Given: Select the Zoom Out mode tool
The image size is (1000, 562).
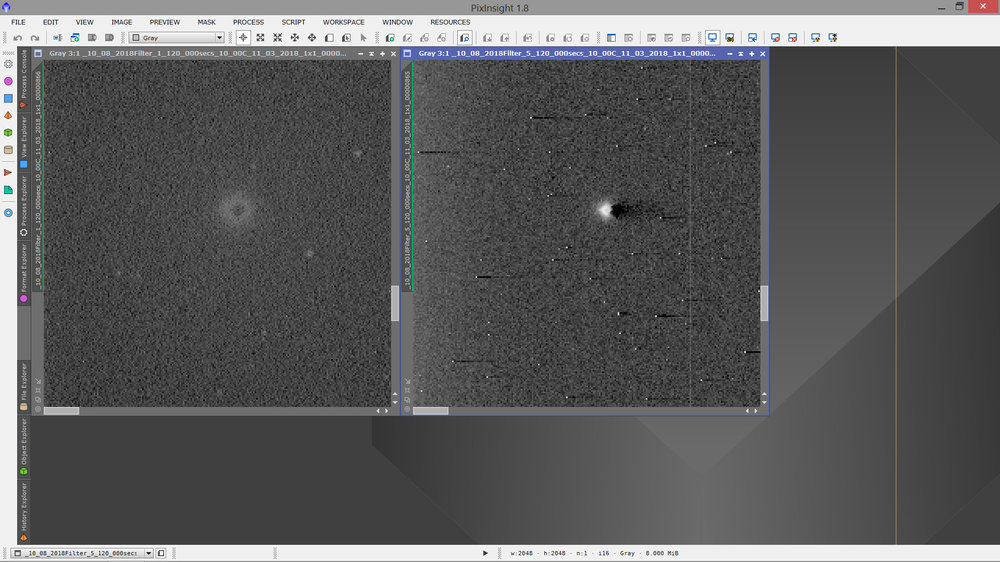Looking at the screenshot, I should tap(277, 38).
